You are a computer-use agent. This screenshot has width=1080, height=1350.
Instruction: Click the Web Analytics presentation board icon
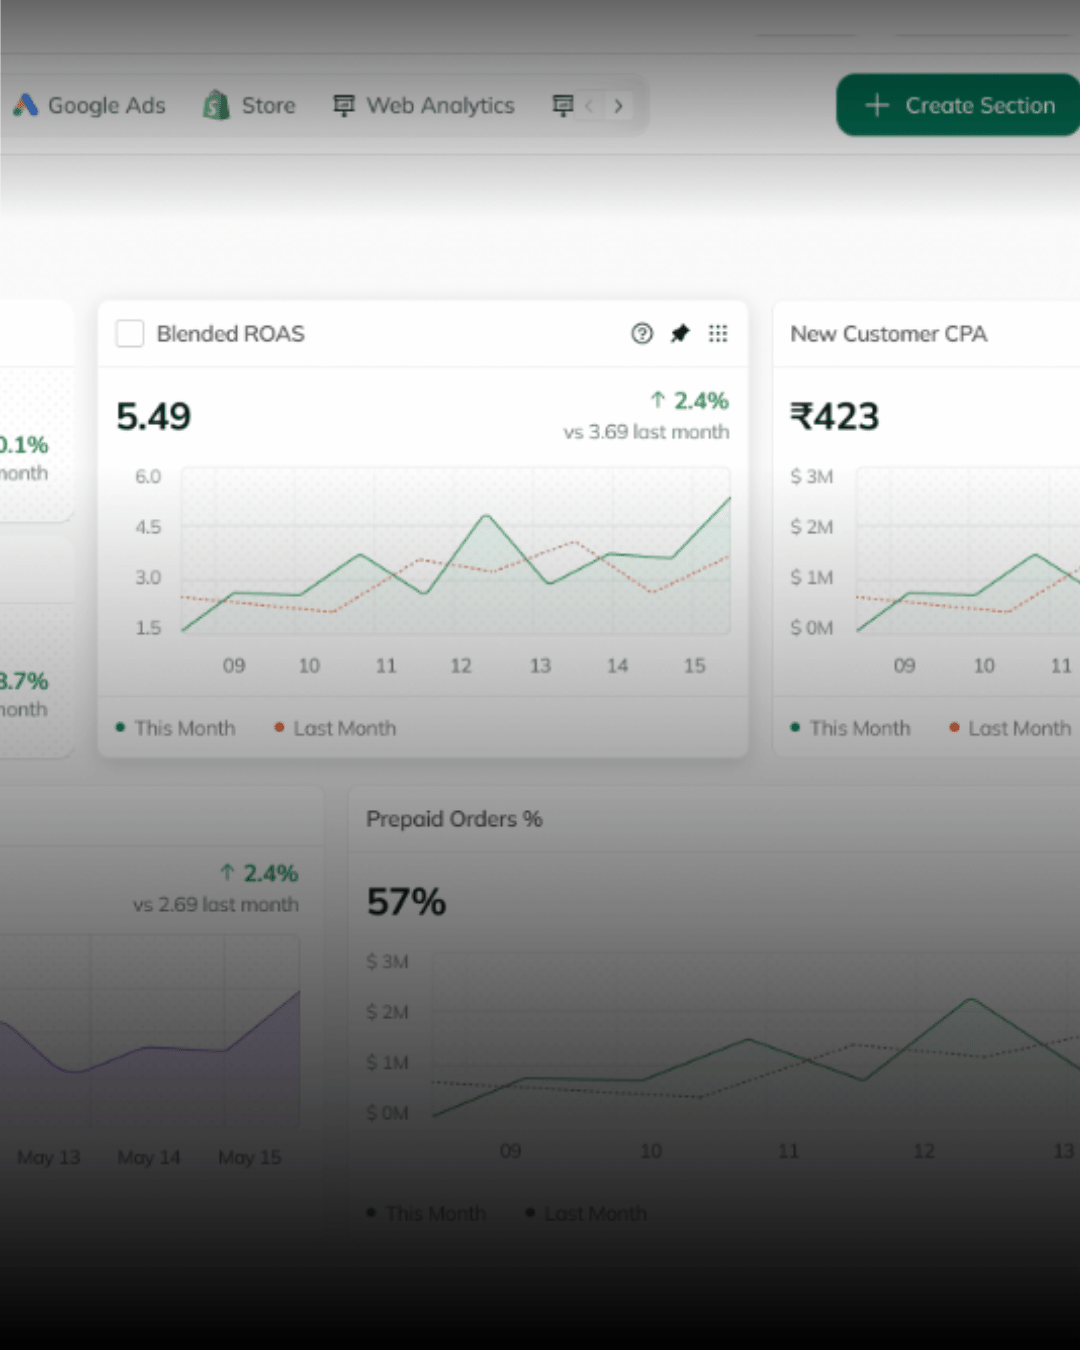point(344,105)
